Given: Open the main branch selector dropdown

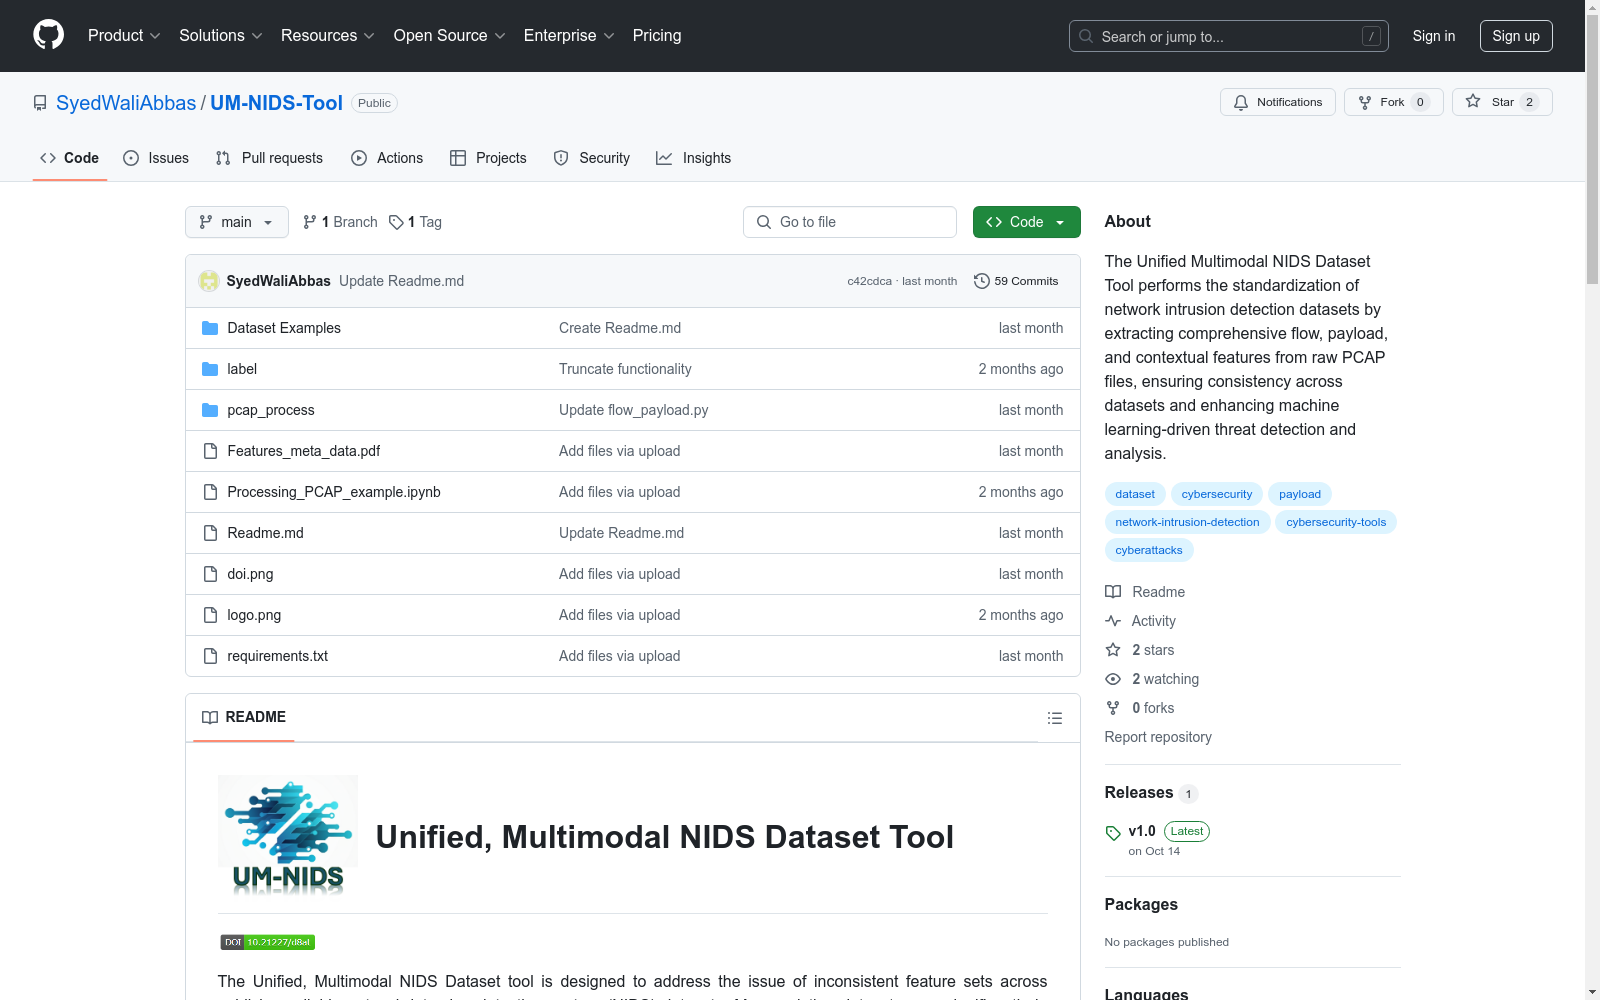Looking at the screenshot, I should pyautogui.click(x=237, y=222).
